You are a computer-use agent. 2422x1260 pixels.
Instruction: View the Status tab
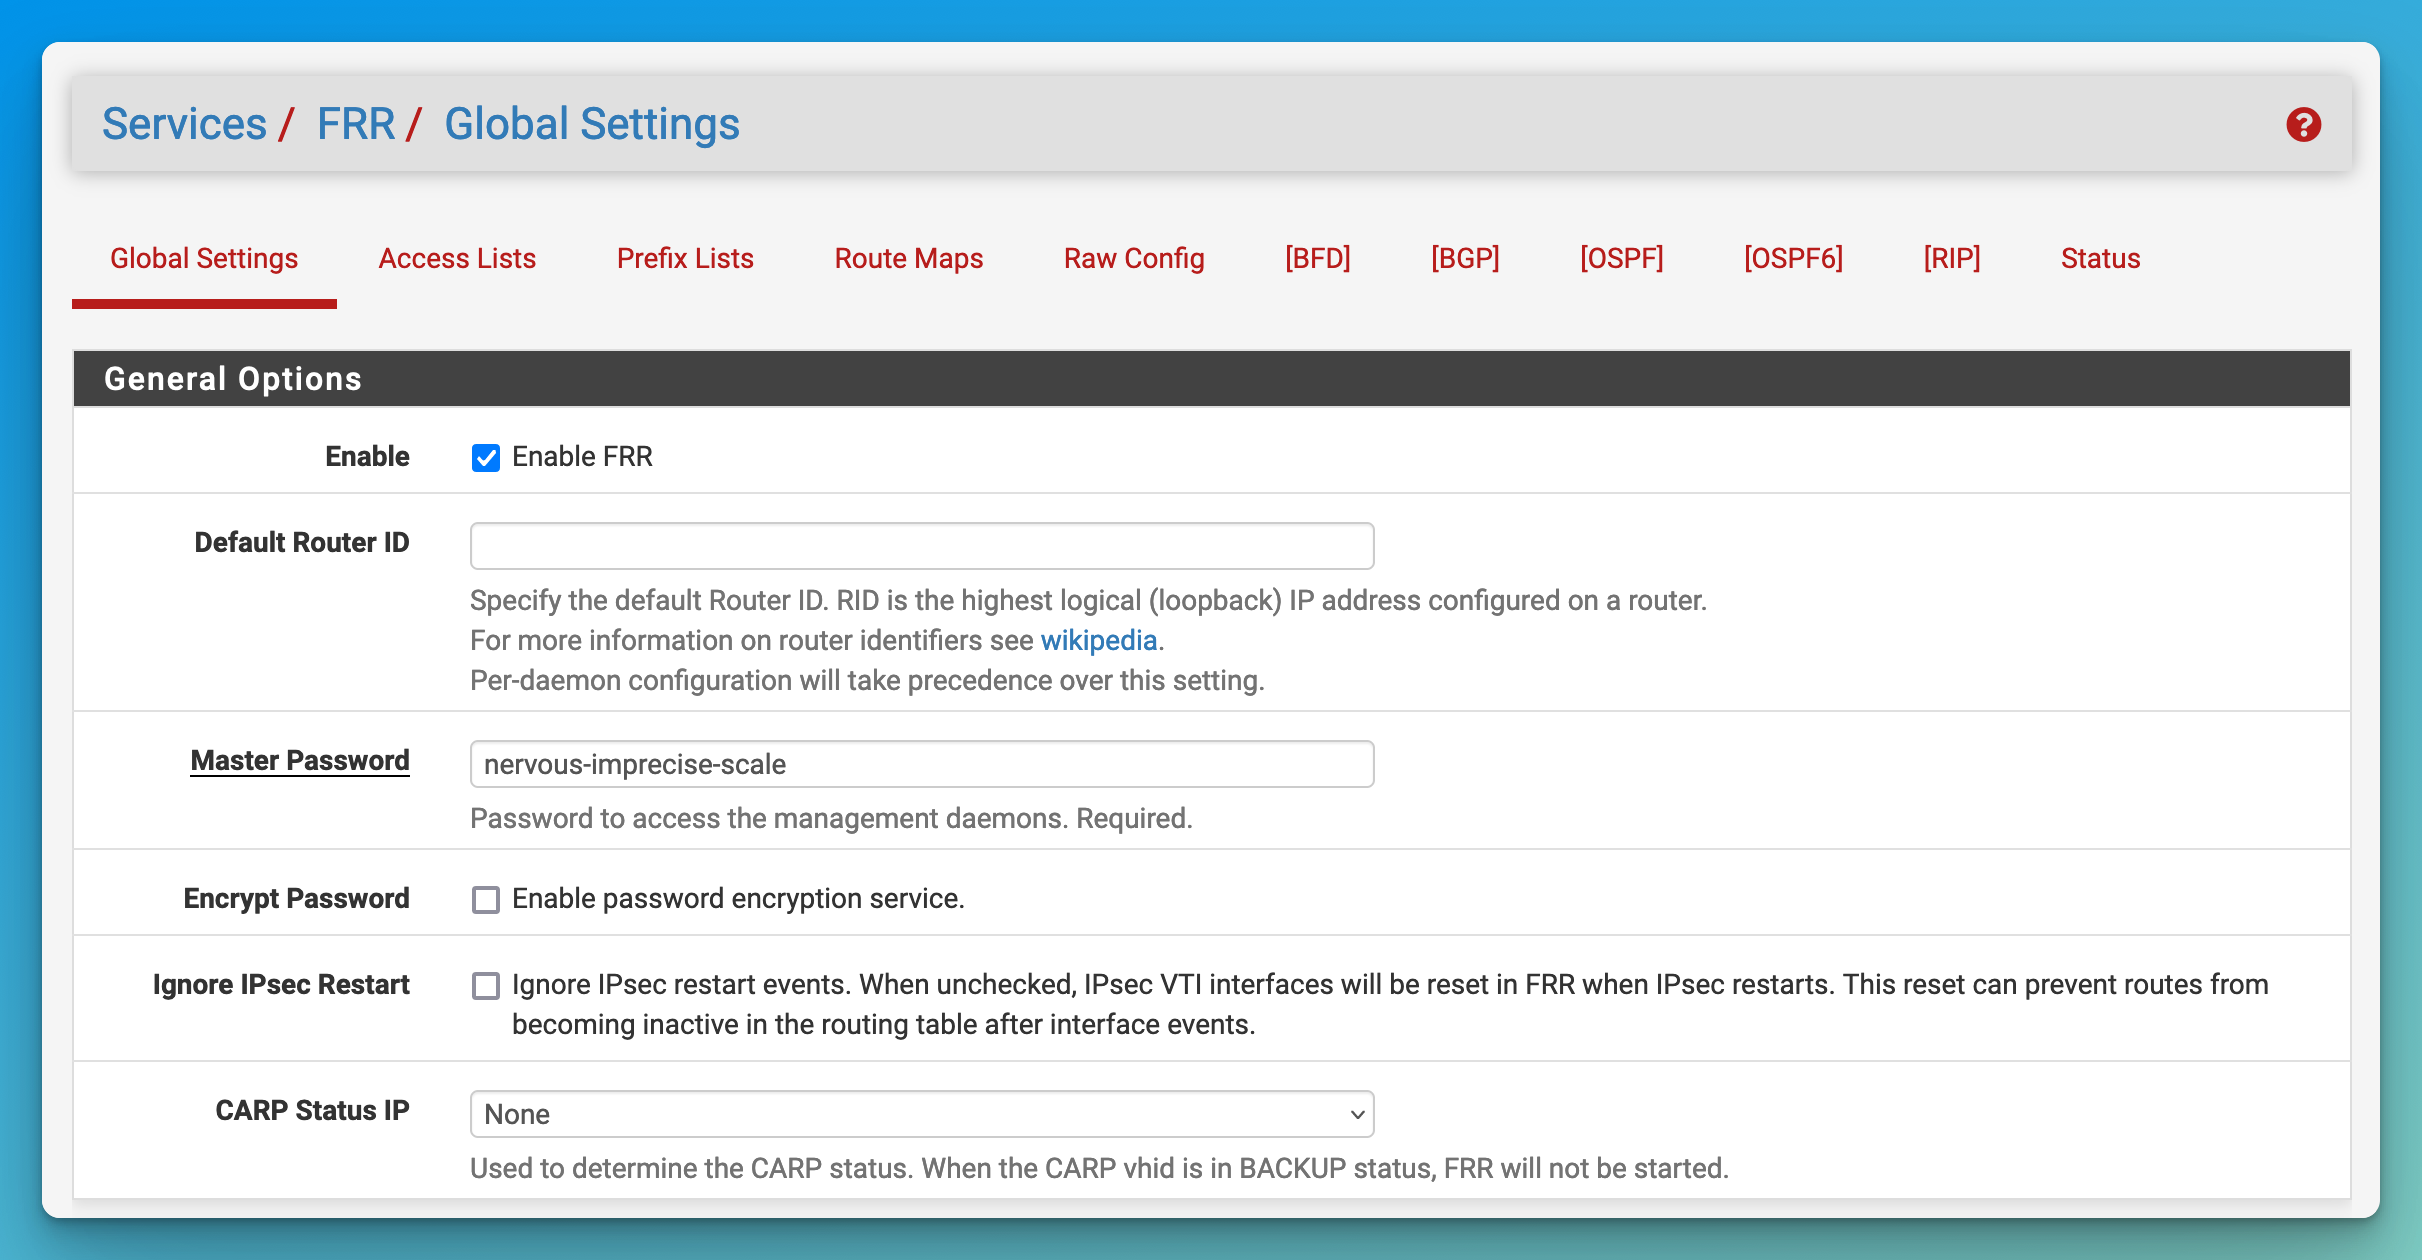pyautogui.click(x=2100, y=258)
